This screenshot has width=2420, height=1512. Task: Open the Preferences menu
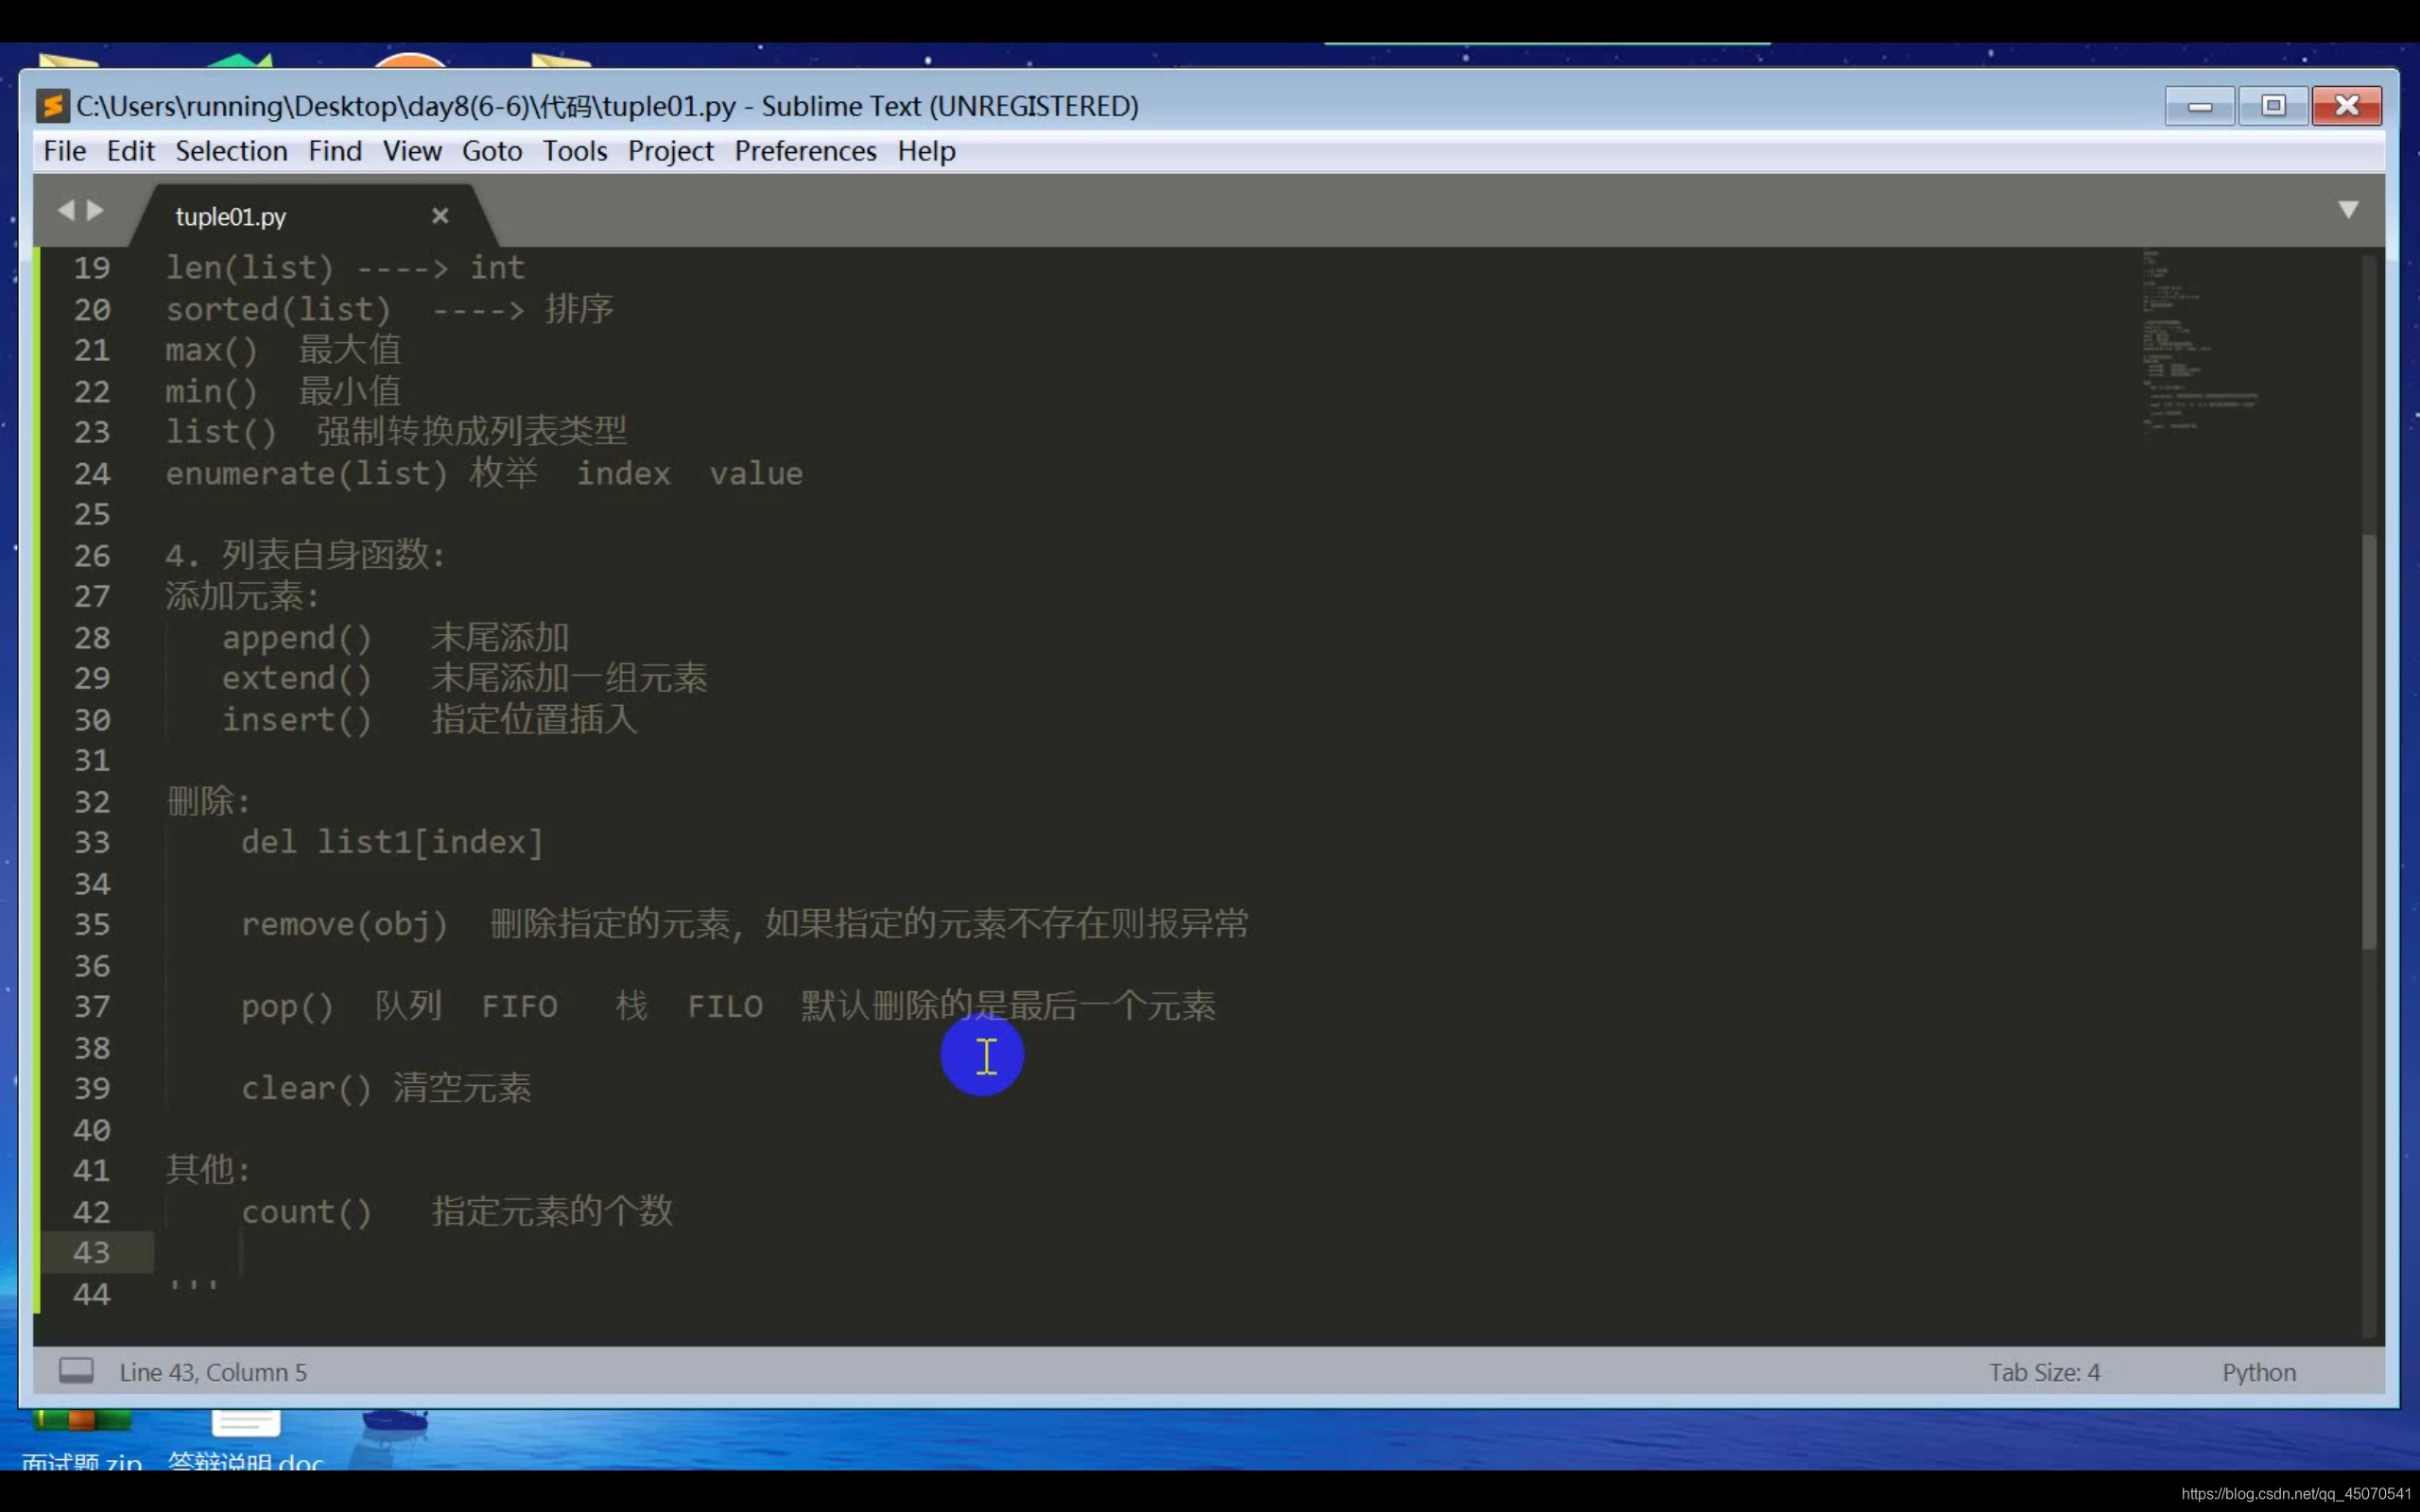(x=804, y=151)
